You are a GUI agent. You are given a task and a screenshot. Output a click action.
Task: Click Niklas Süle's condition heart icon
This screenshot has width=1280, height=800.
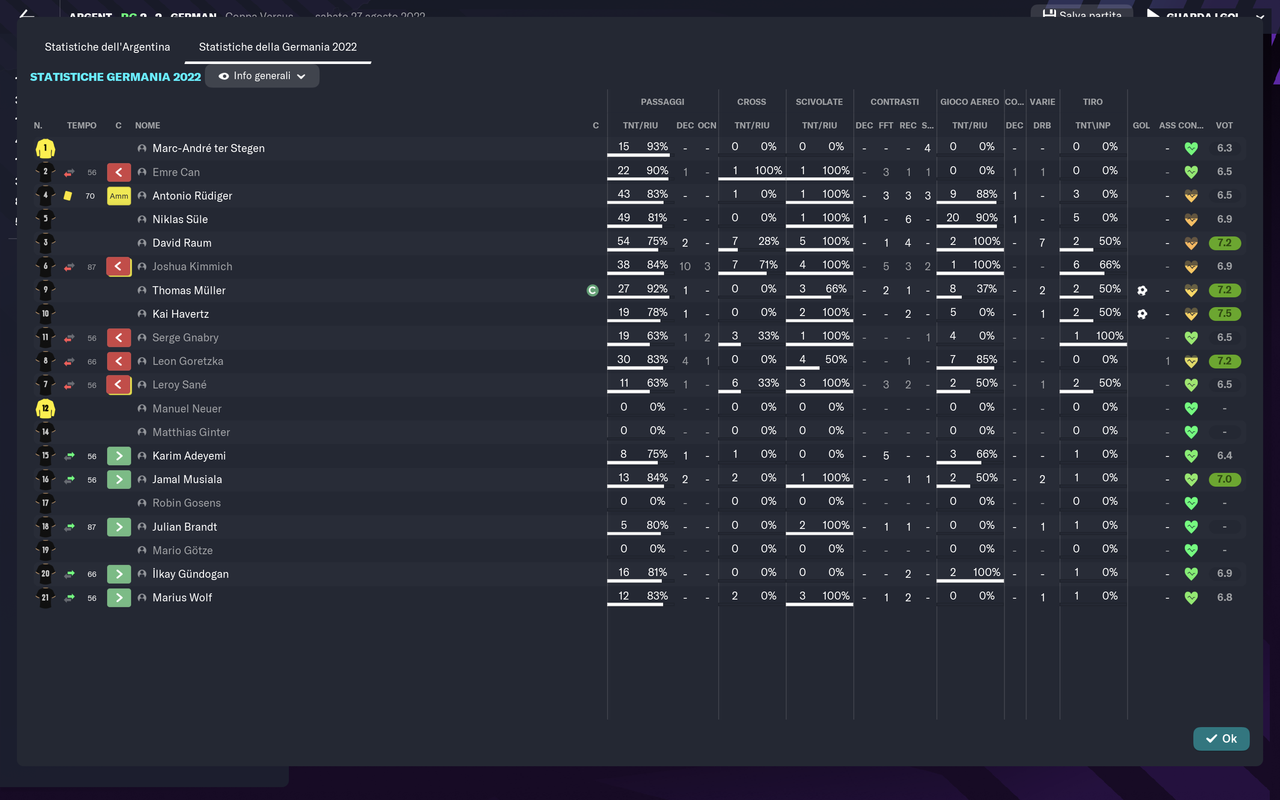coord(1191,219)
